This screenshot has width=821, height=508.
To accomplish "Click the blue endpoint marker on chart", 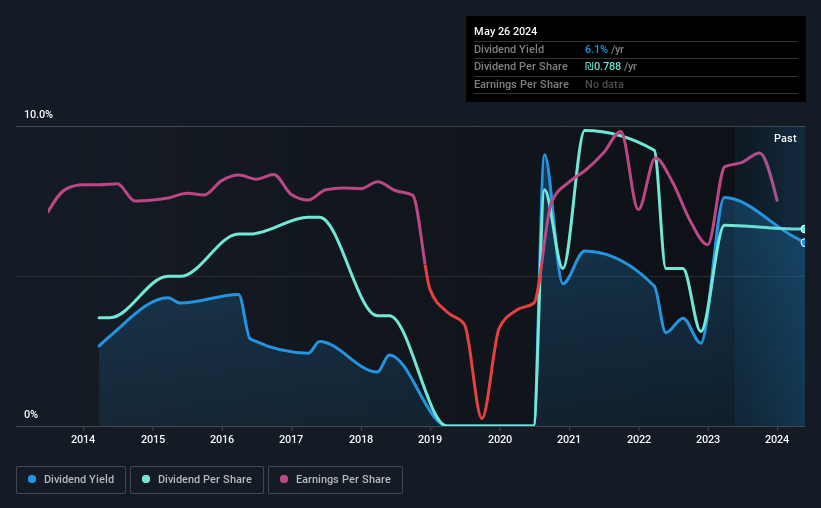I will click(803, 242).
